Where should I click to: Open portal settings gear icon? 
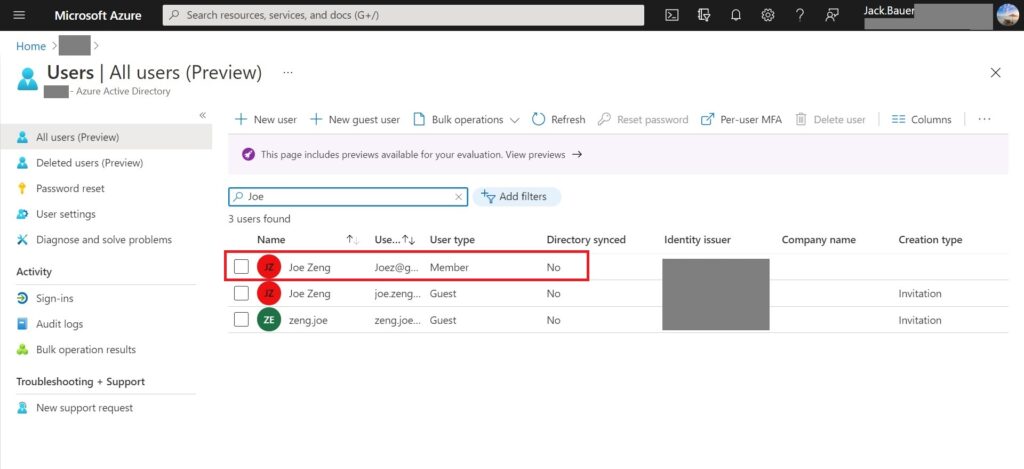point(768,15)
